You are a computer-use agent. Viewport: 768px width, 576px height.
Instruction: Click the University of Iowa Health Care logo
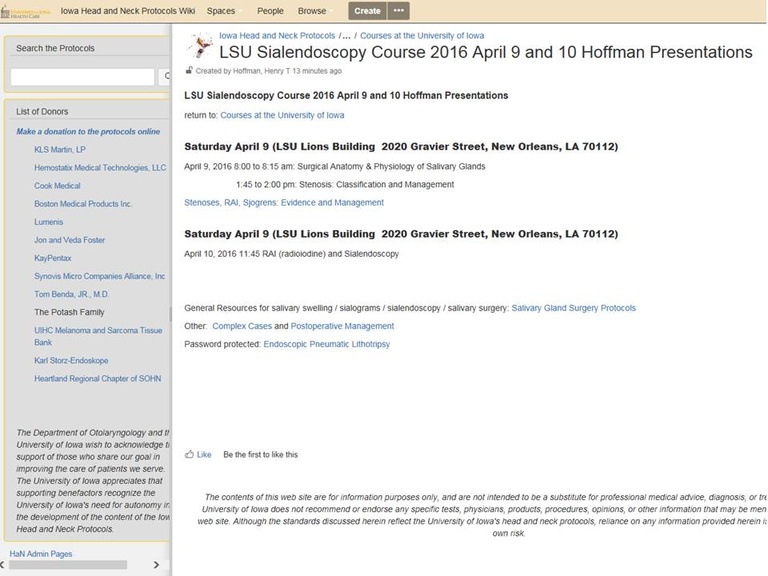26,11
